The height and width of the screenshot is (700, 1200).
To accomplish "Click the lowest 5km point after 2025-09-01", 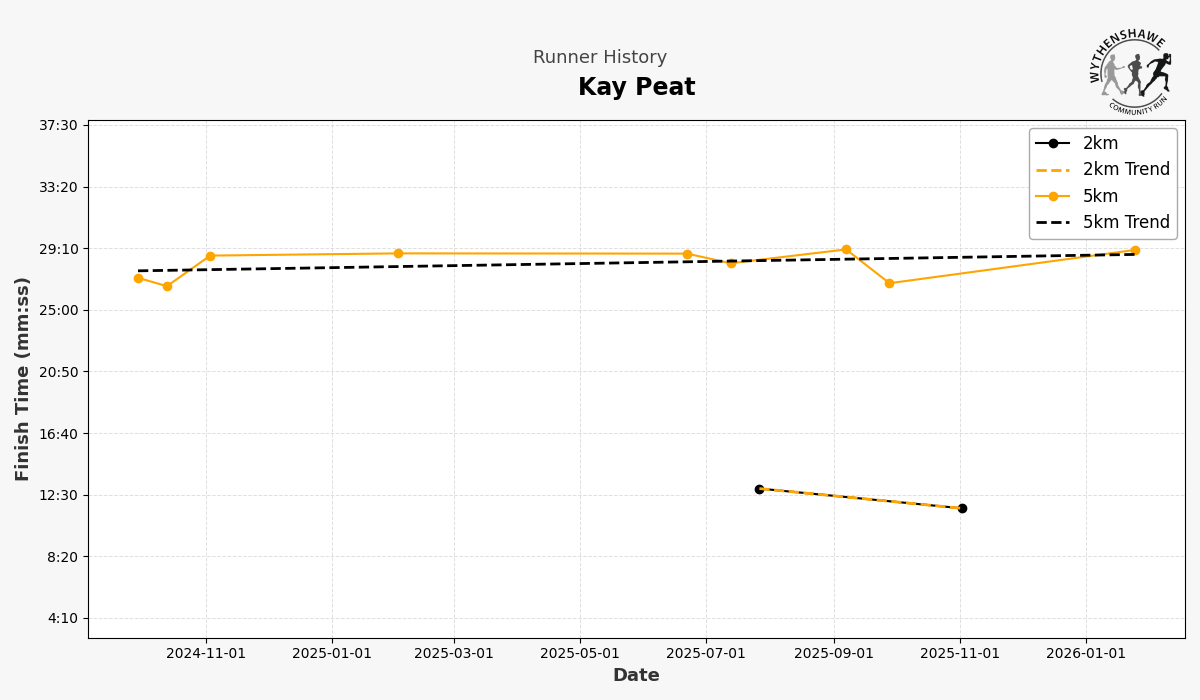I will tap(889, 283).
